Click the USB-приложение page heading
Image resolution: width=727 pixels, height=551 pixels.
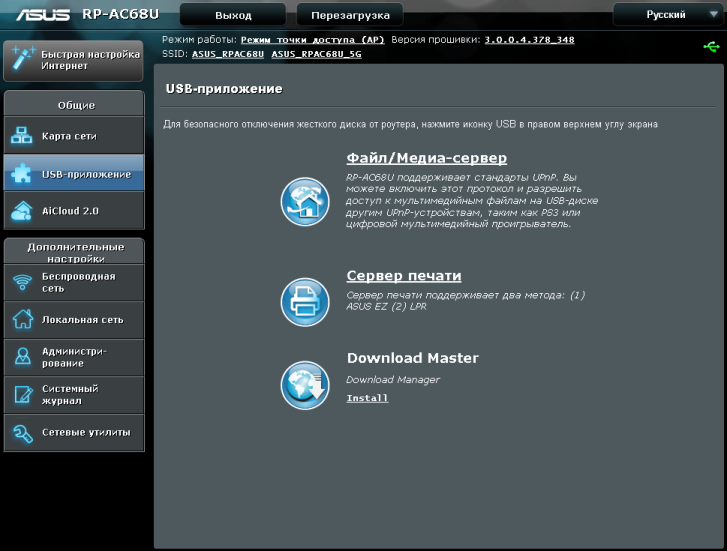tap(224, 89)
